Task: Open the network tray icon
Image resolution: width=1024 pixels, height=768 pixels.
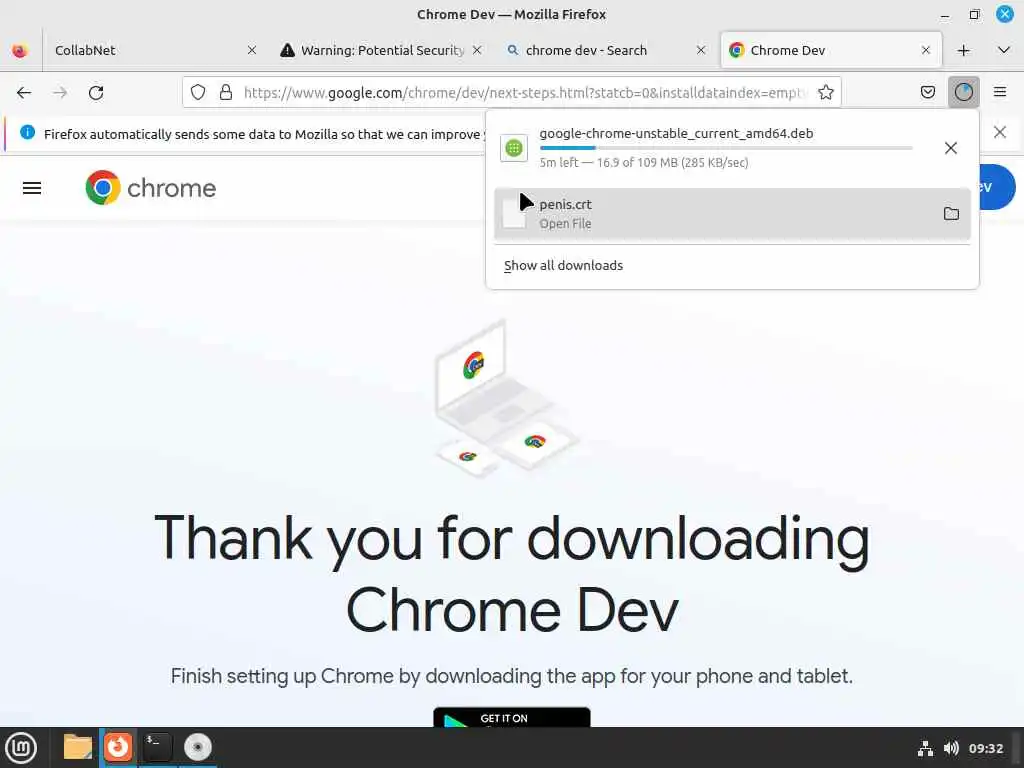Action: pyautogui.click(x=925, y=748)
